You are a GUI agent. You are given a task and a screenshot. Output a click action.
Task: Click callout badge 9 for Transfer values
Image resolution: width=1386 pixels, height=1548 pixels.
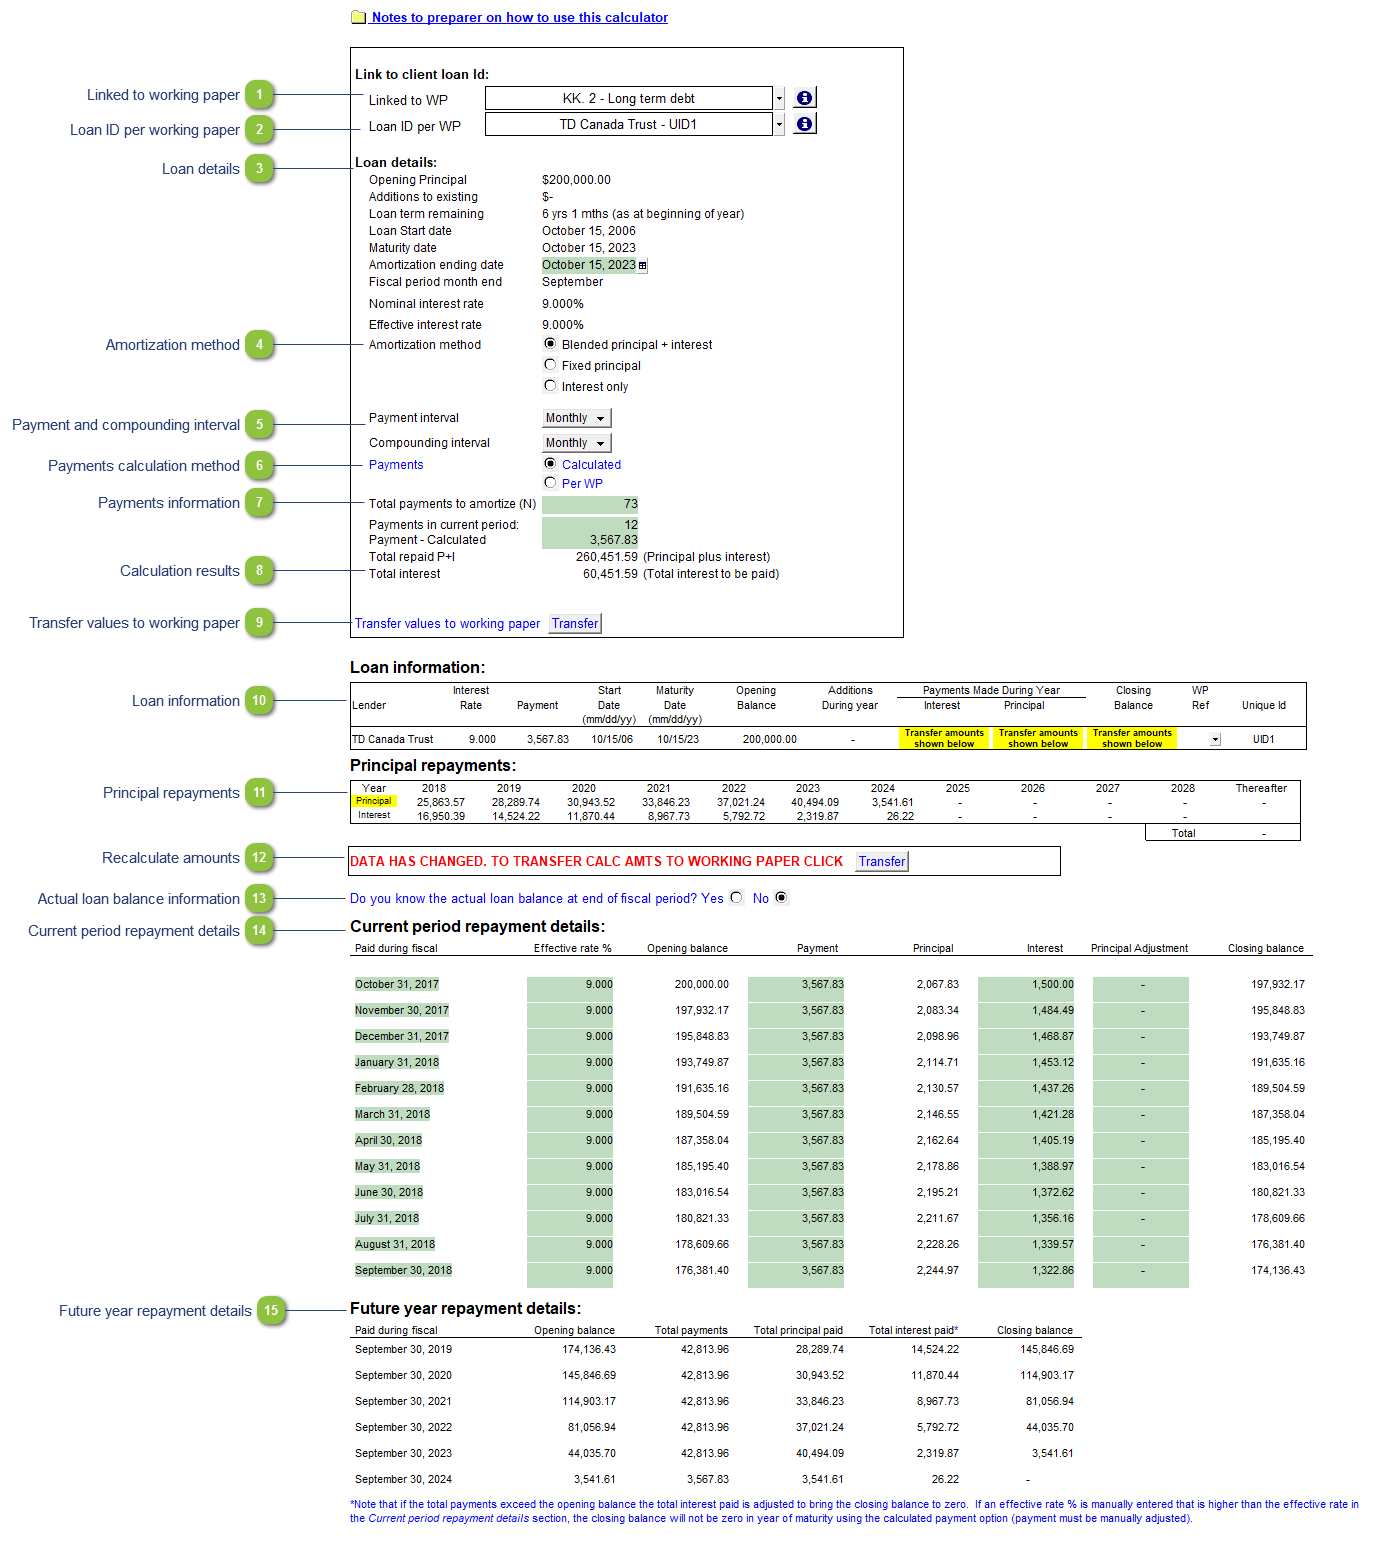coord(259,622)
